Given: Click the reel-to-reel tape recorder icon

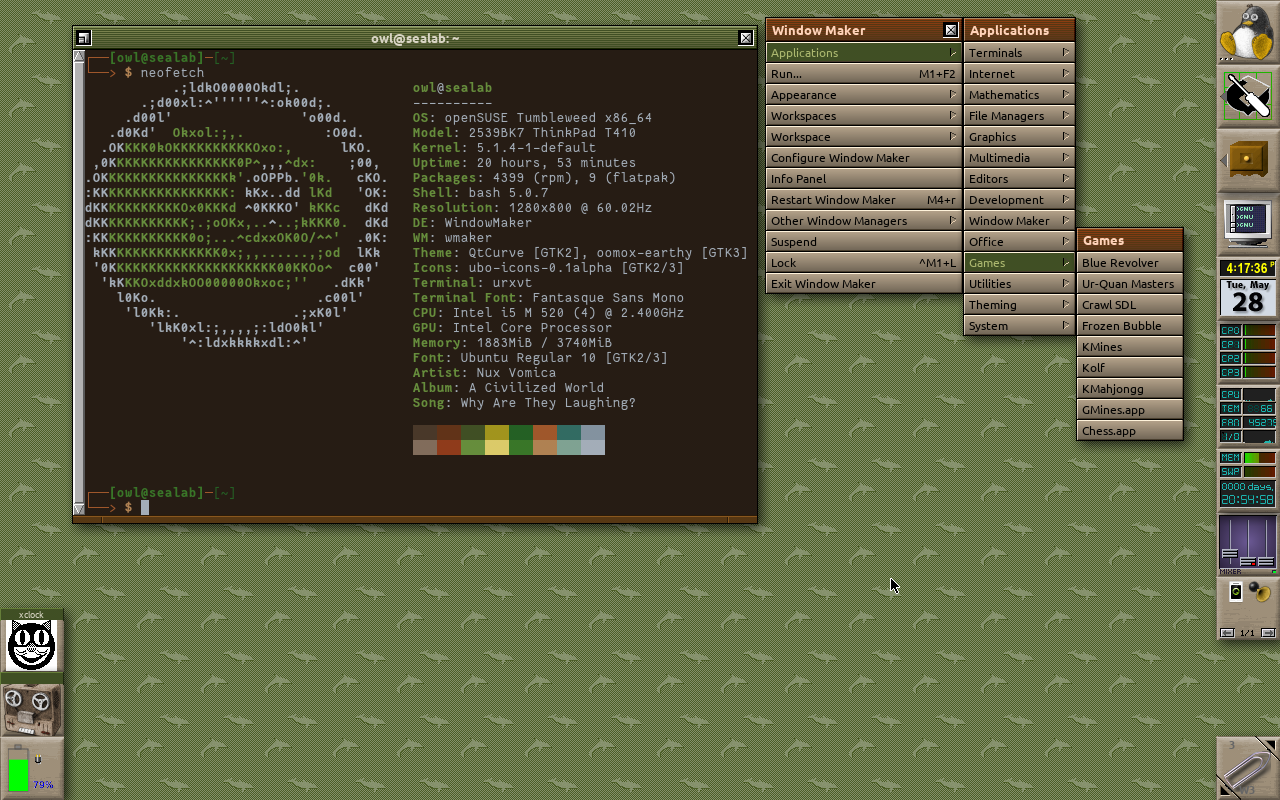Looking at the screenshot, I should click(x=32, y=708).
